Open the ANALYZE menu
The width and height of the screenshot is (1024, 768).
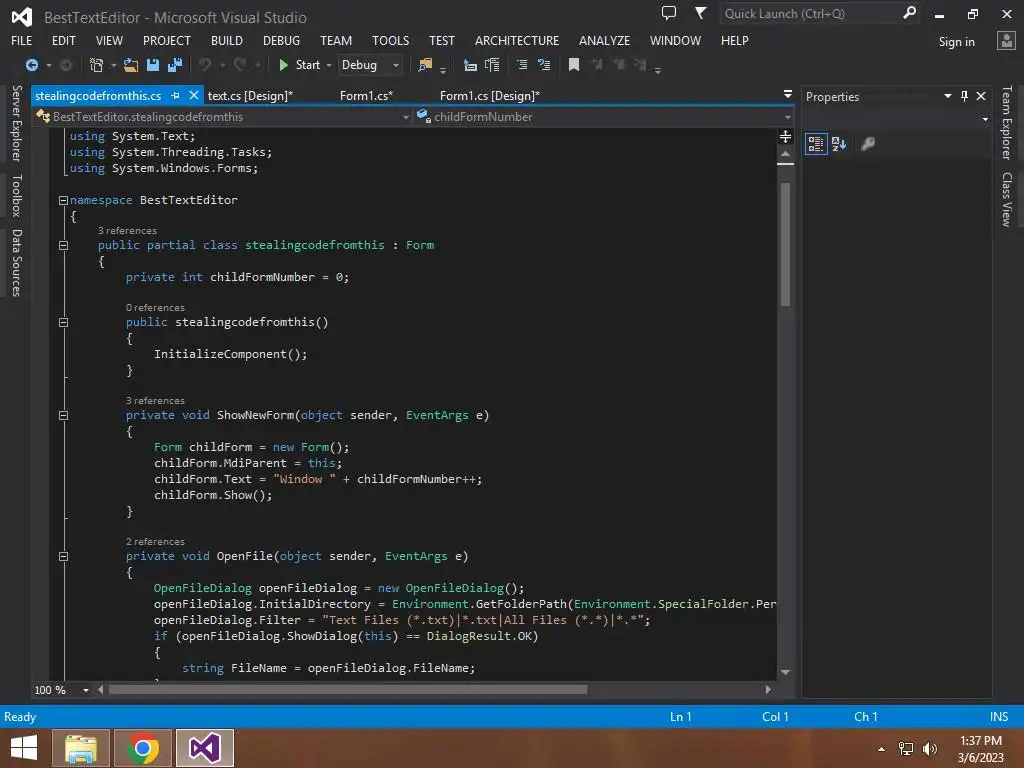pos(604,40)
